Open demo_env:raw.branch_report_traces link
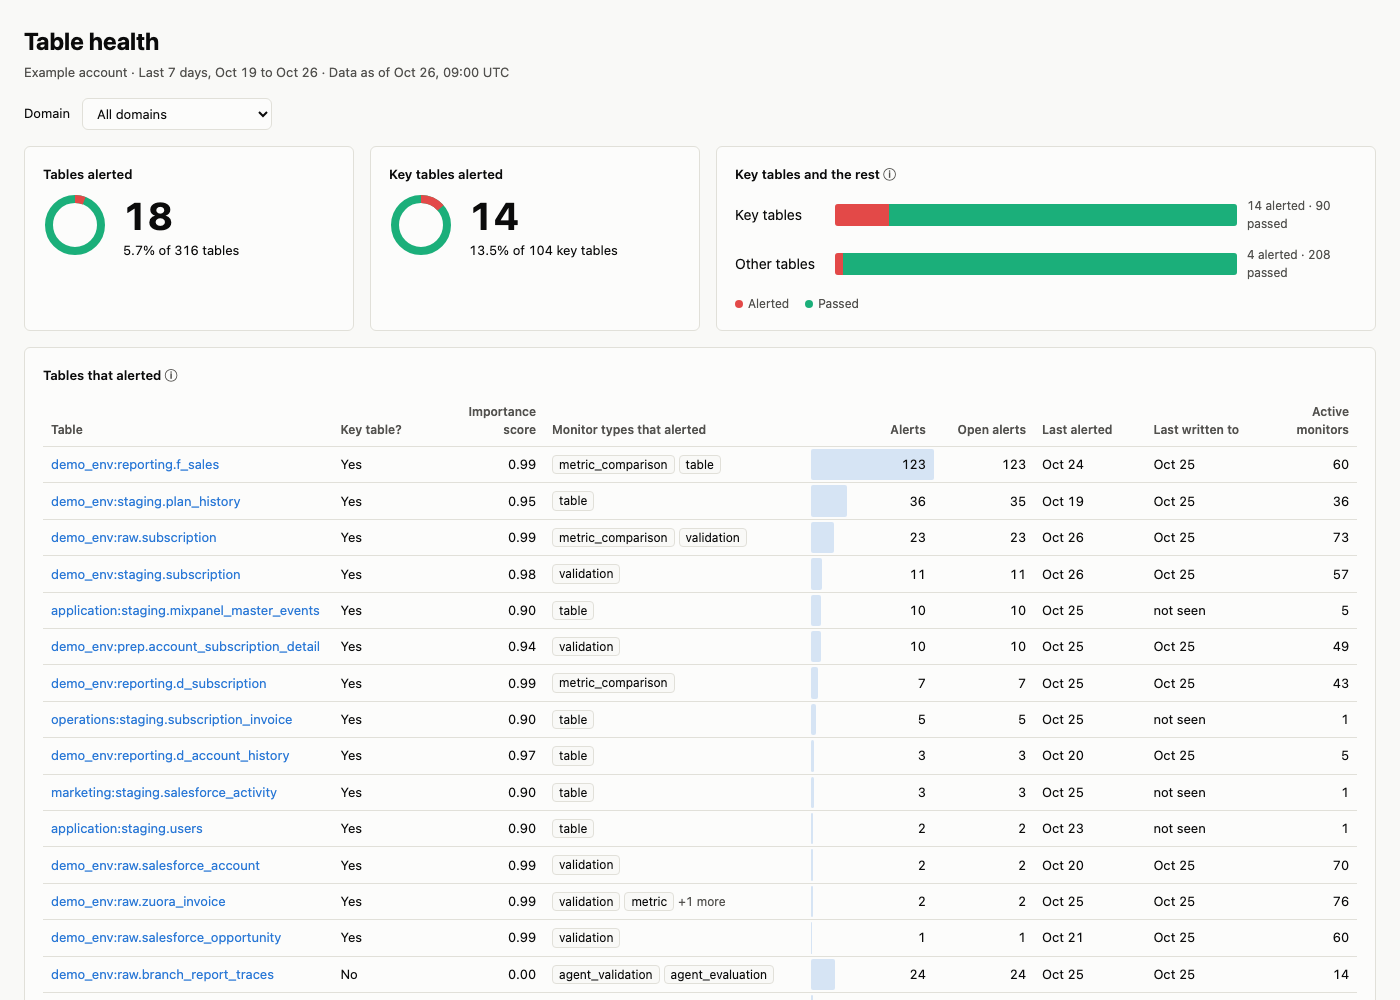Viewport: 1400px width, 1000px height. tap(162, 975)
